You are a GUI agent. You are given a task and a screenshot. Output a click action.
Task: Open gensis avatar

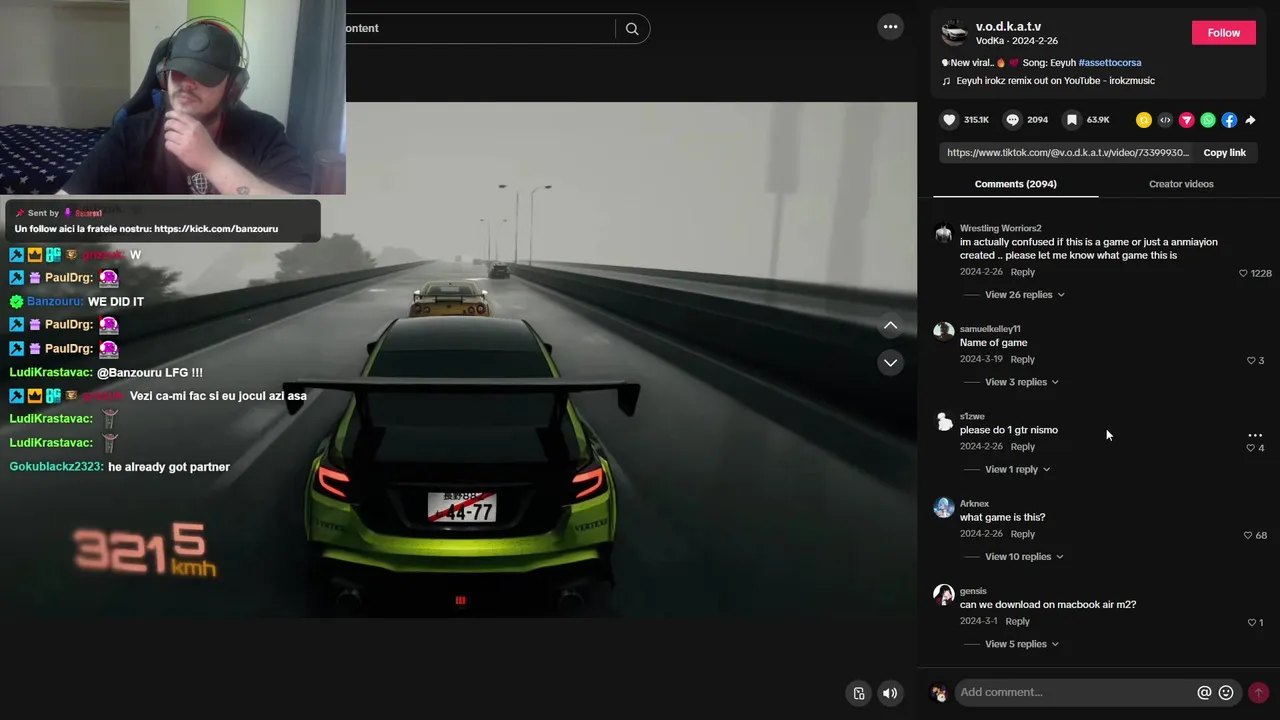(943, 595)
